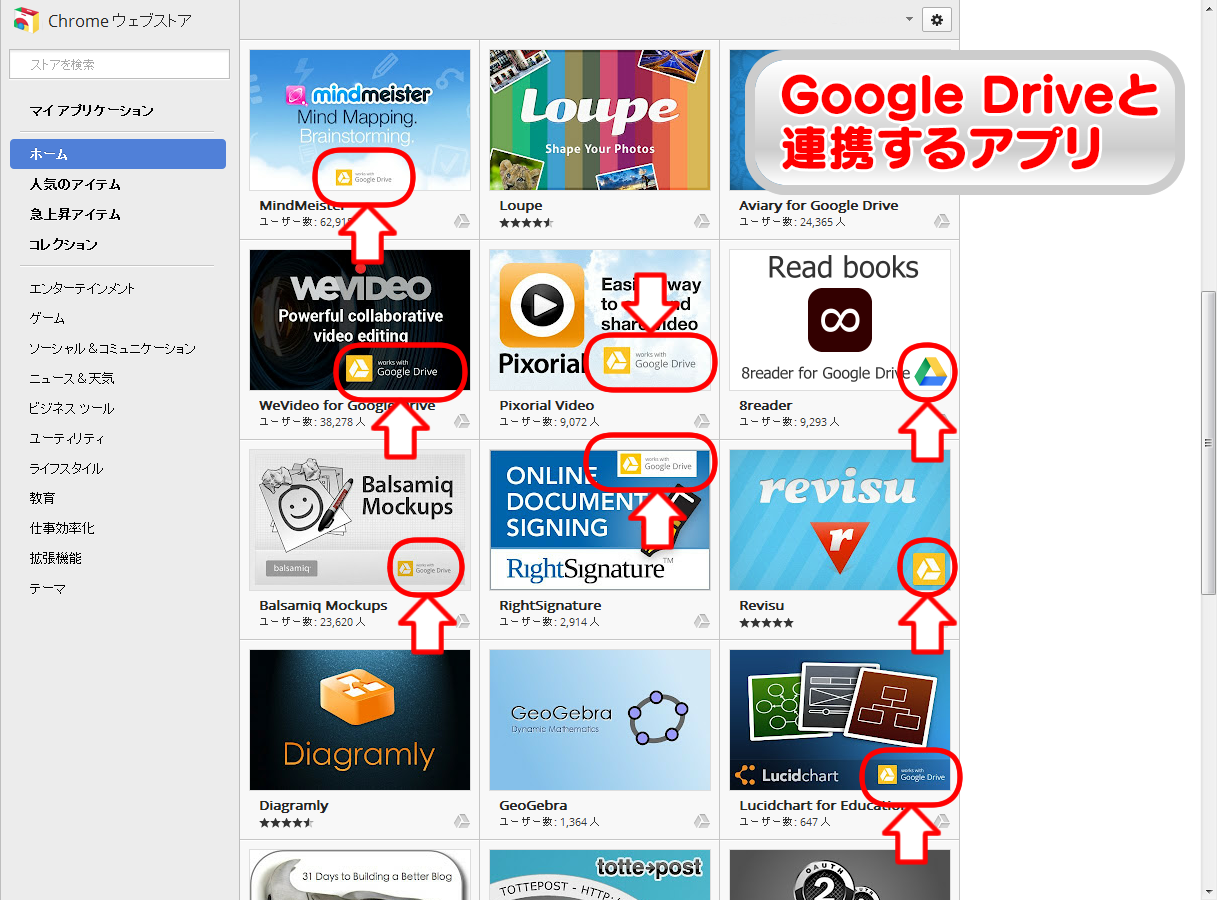This screenshot has width=1217, height=900.
Task: Open the MindMeister app thumbnail
Action: click(x=360, y=120)
